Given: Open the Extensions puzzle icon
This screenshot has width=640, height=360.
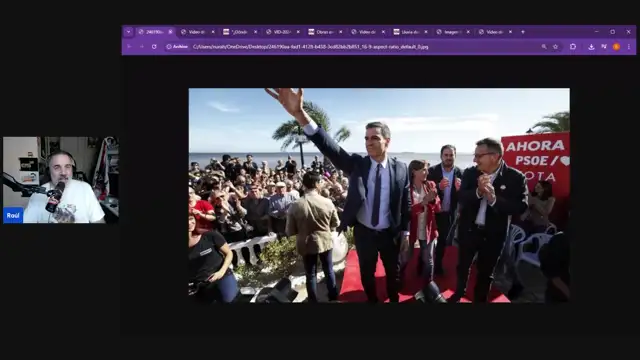Looking at the screenshot, I should 573,47.
